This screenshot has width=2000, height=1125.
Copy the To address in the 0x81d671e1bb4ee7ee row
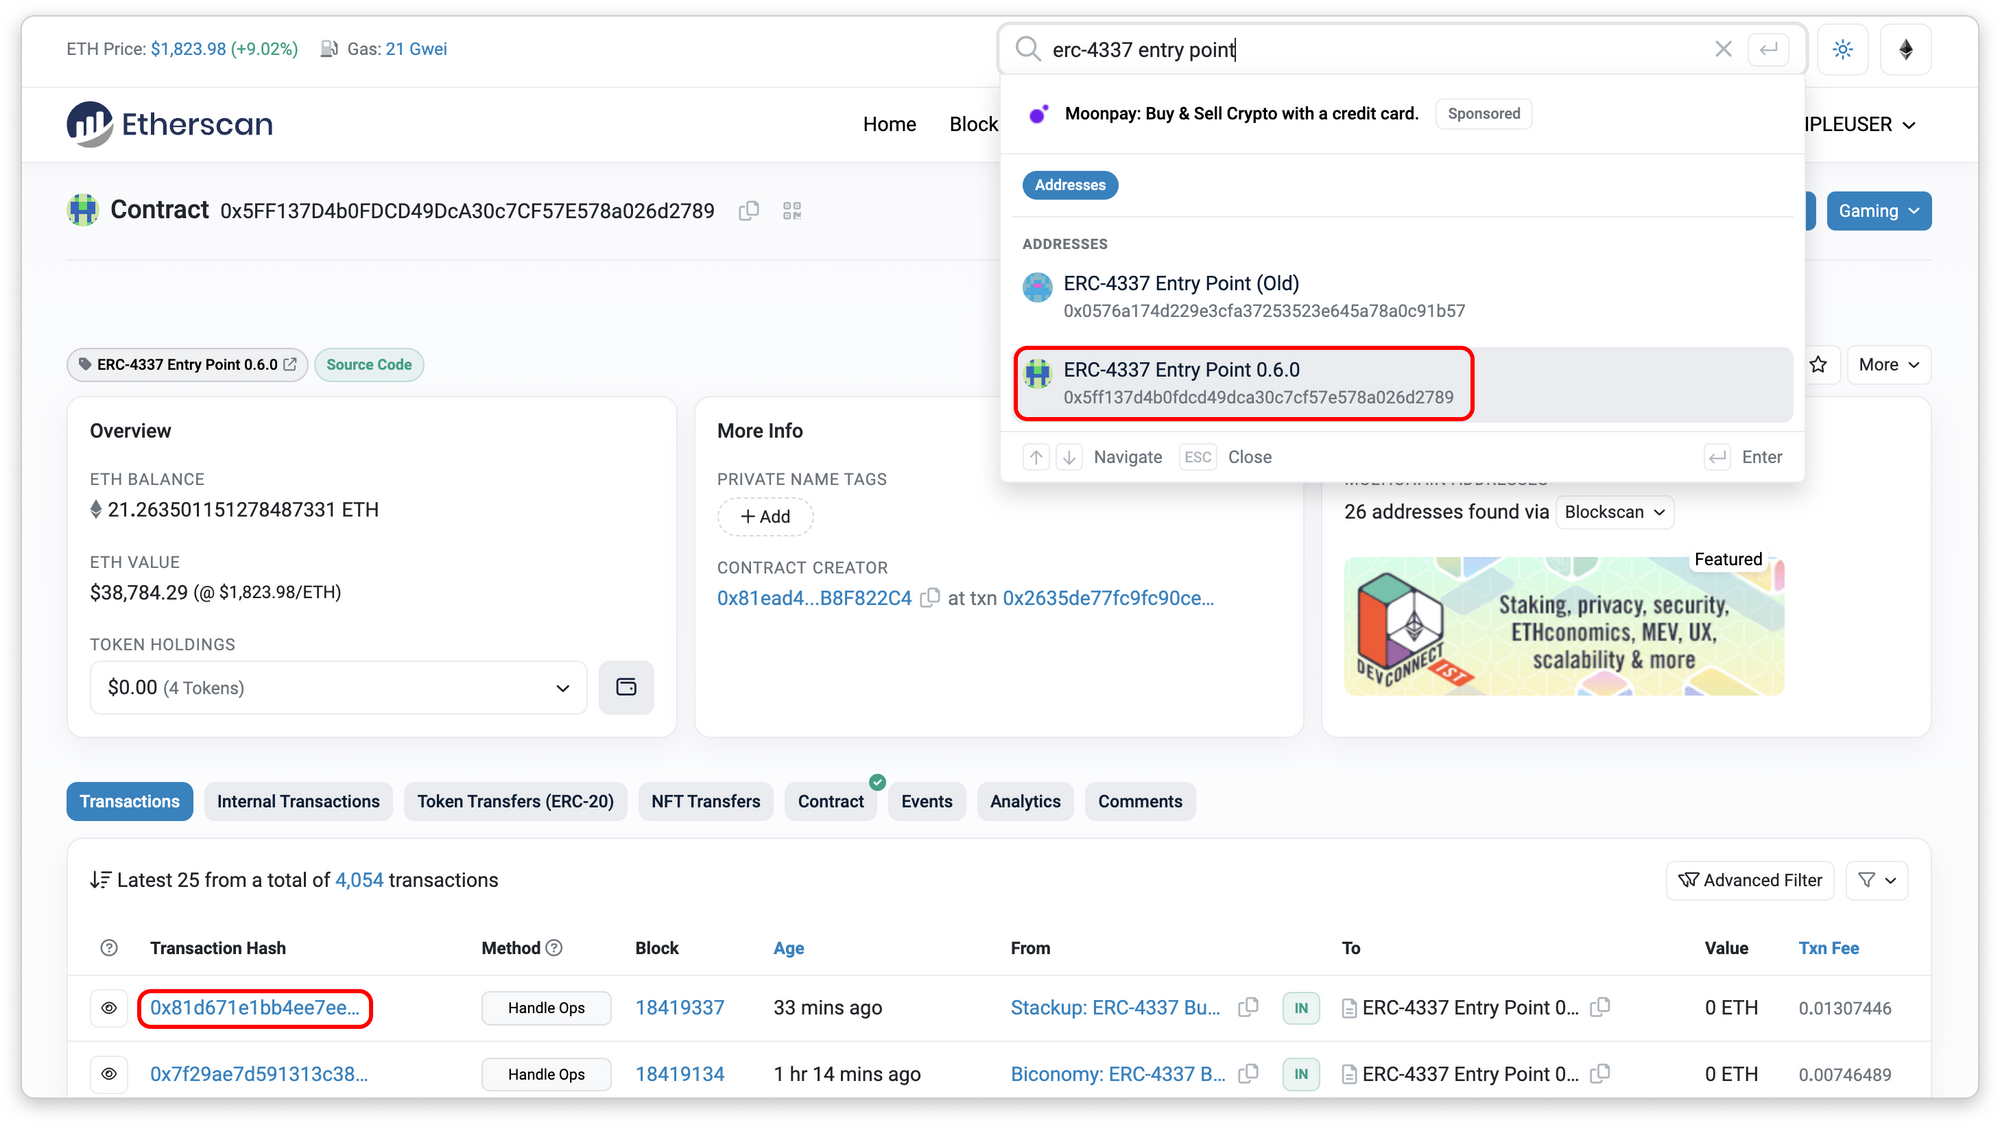pos(1600,1008)
